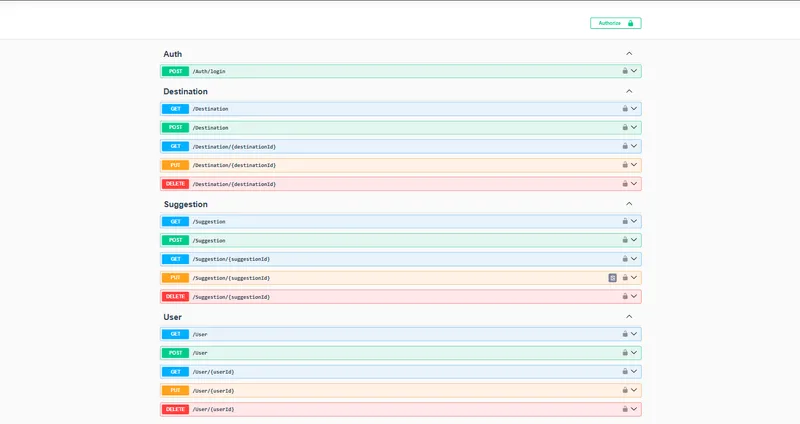Image resolution: width=800 pixels, height=424 pixels.
Task: Expand DELETE /Suggestion/{suggestionId} using its arrow
Action: (634, 296)
